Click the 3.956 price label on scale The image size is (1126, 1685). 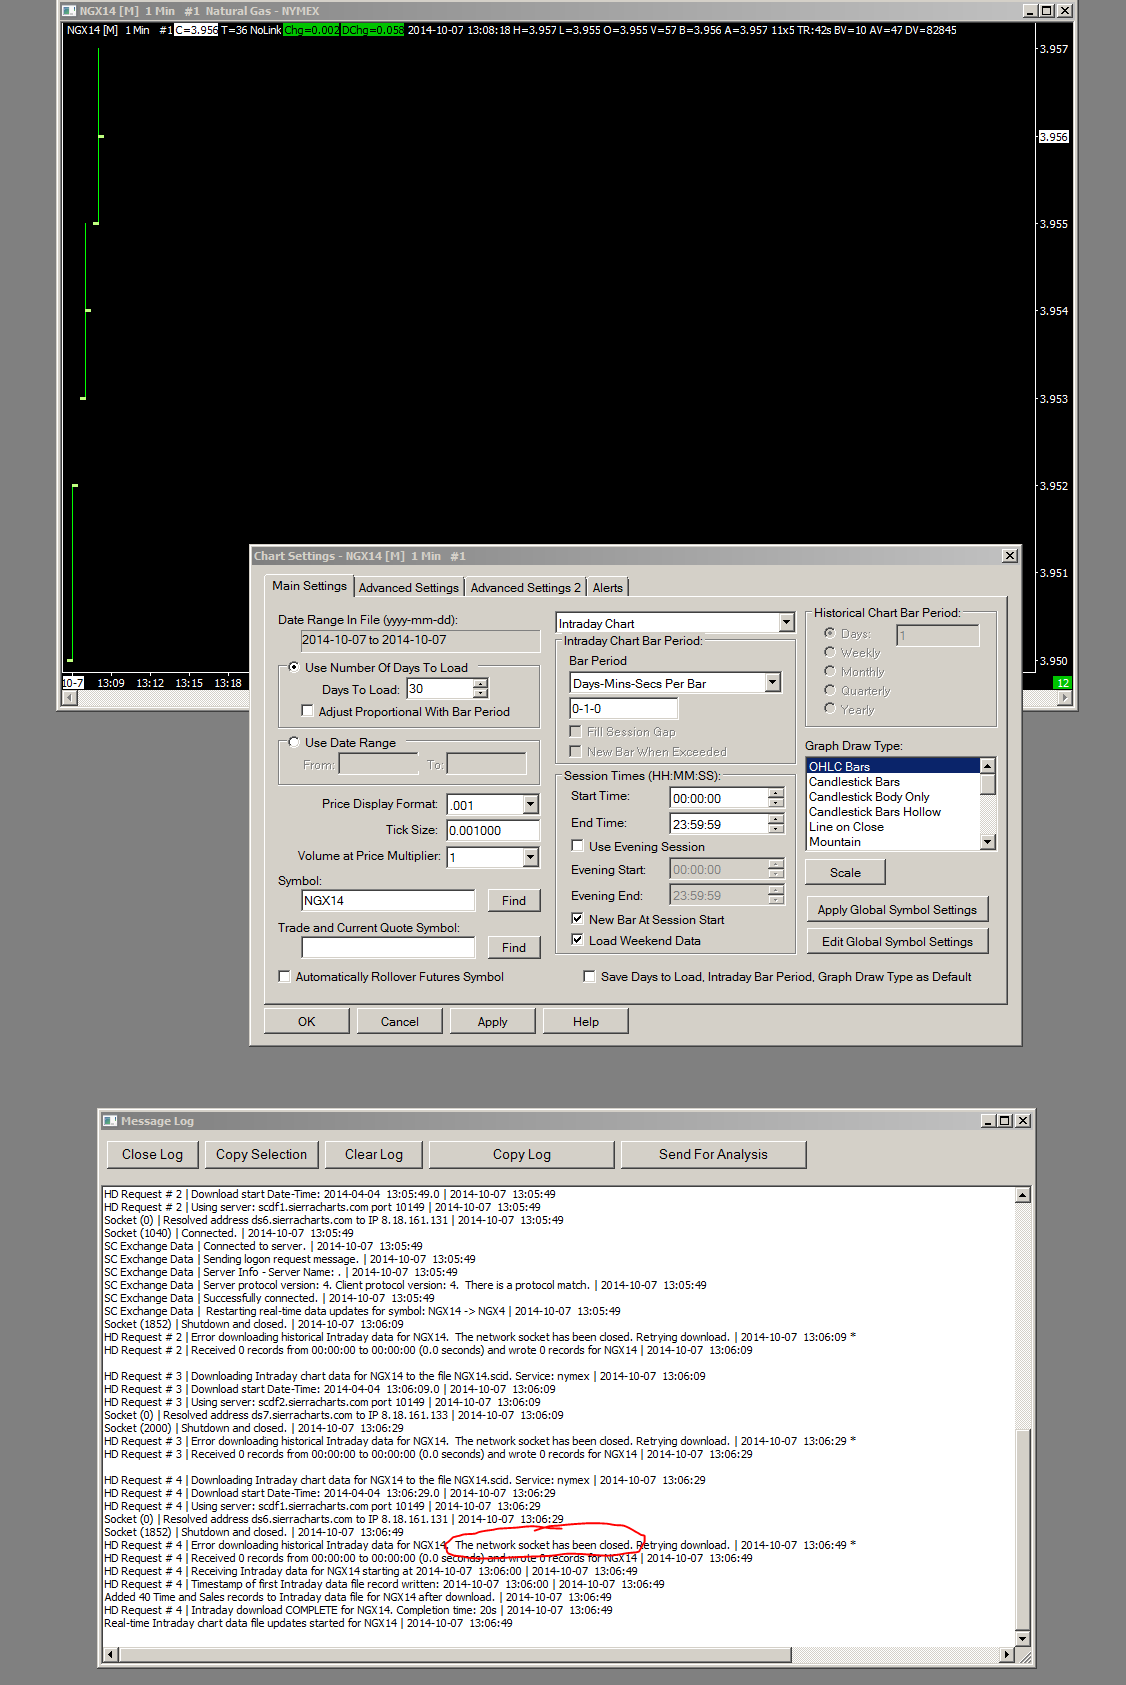[1054, 137]
